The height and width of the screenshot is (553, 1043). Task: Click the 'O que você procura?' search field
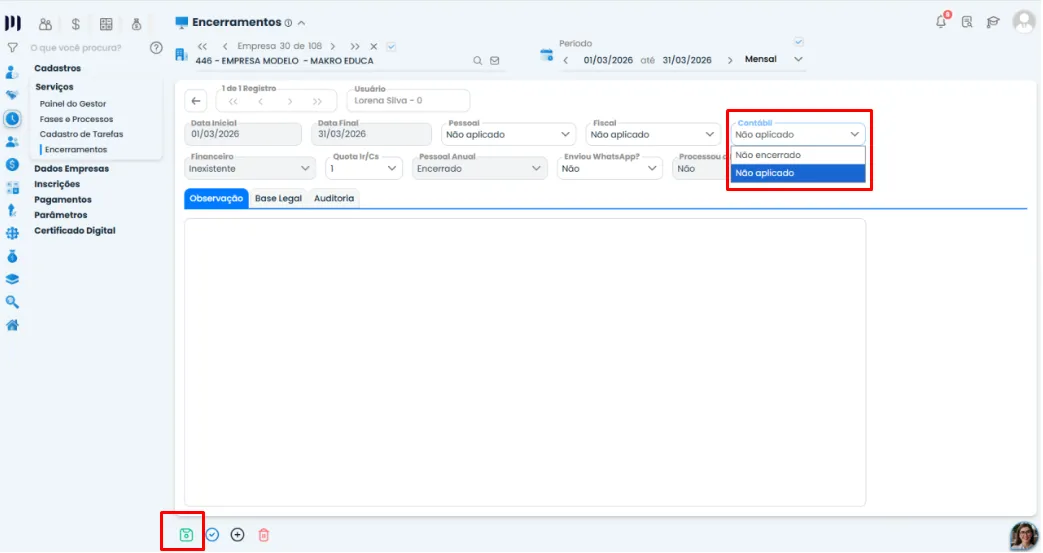click(76, 48)
